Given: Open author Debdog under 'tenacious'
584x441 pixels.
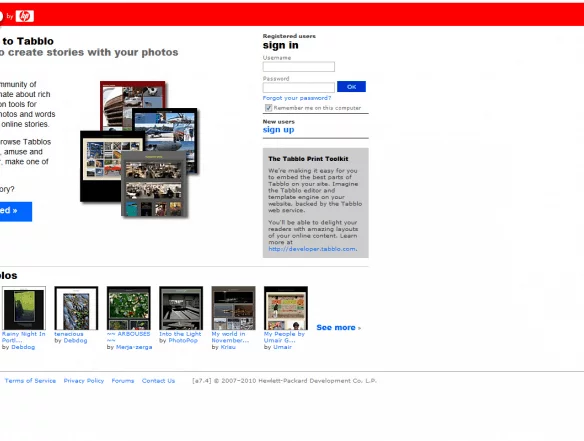Looking at the screenshot, I should (x=75, y=340).
